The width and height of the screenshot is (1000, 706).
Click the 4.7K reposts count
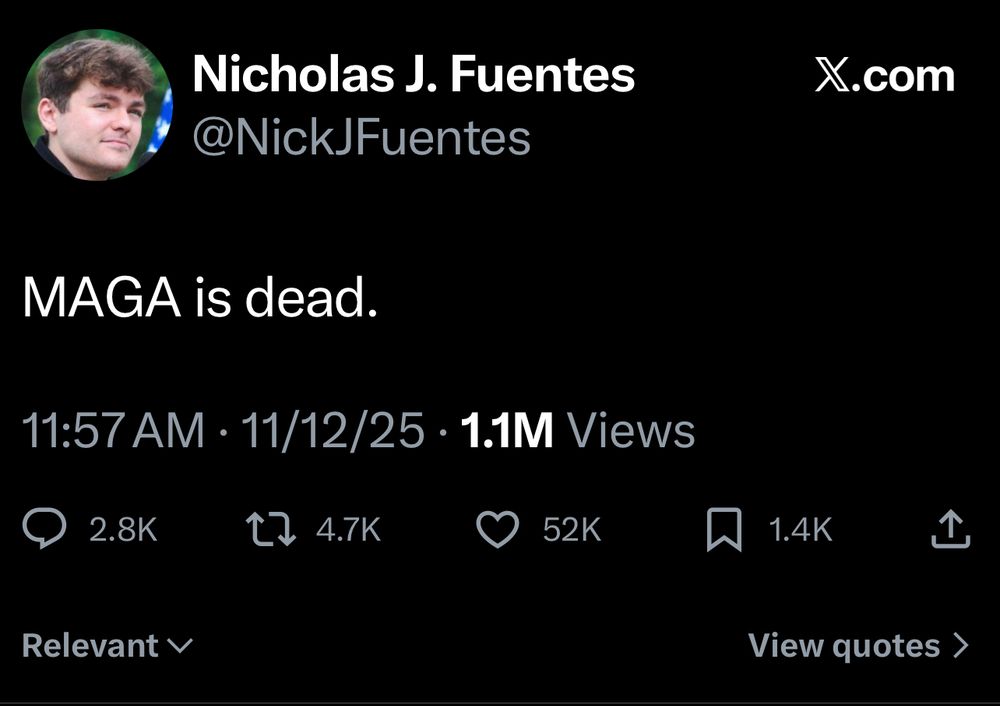(348, 529)
